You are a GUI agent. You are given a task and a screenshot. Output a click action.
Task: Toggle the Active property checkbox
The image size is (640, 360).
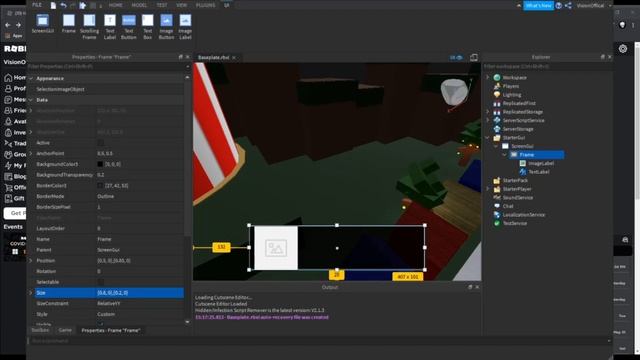pyautogui.click(x=100, y=143)
